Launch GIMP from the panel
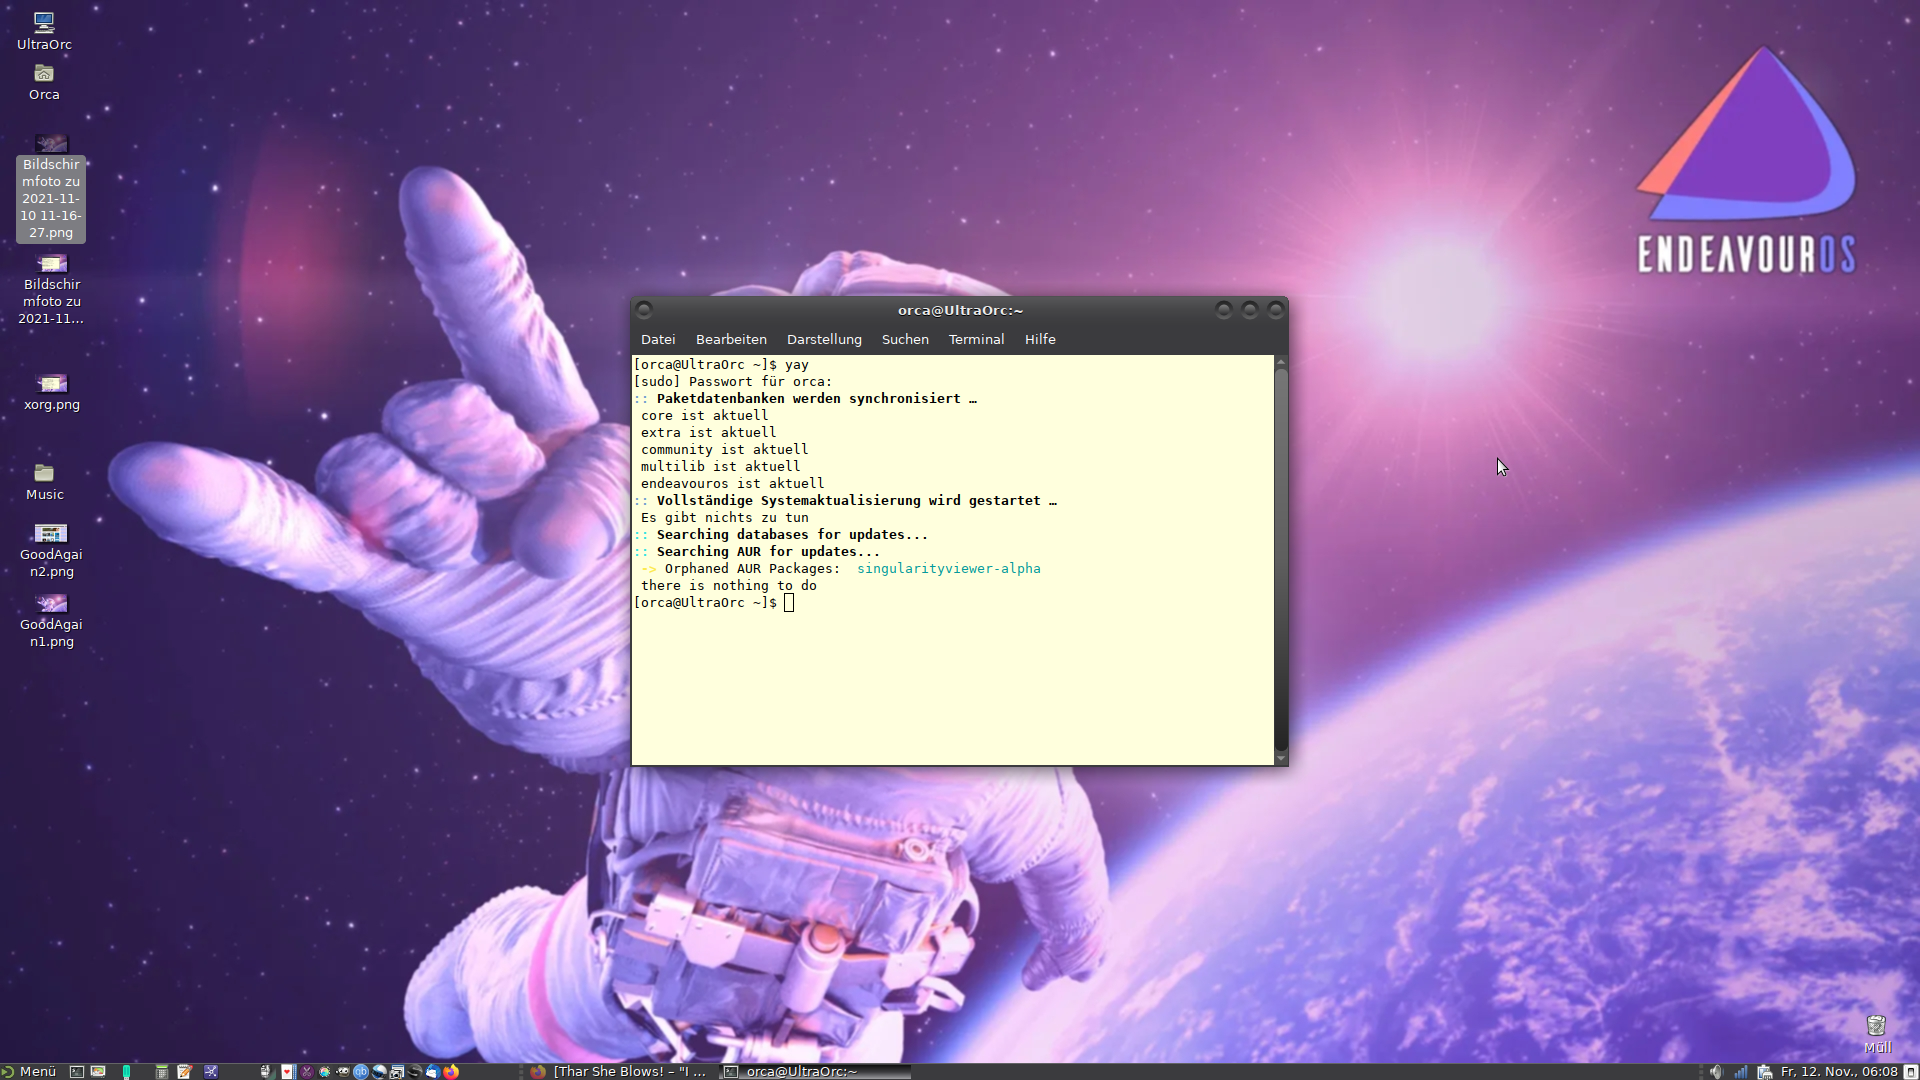 tap(342, 1071)
